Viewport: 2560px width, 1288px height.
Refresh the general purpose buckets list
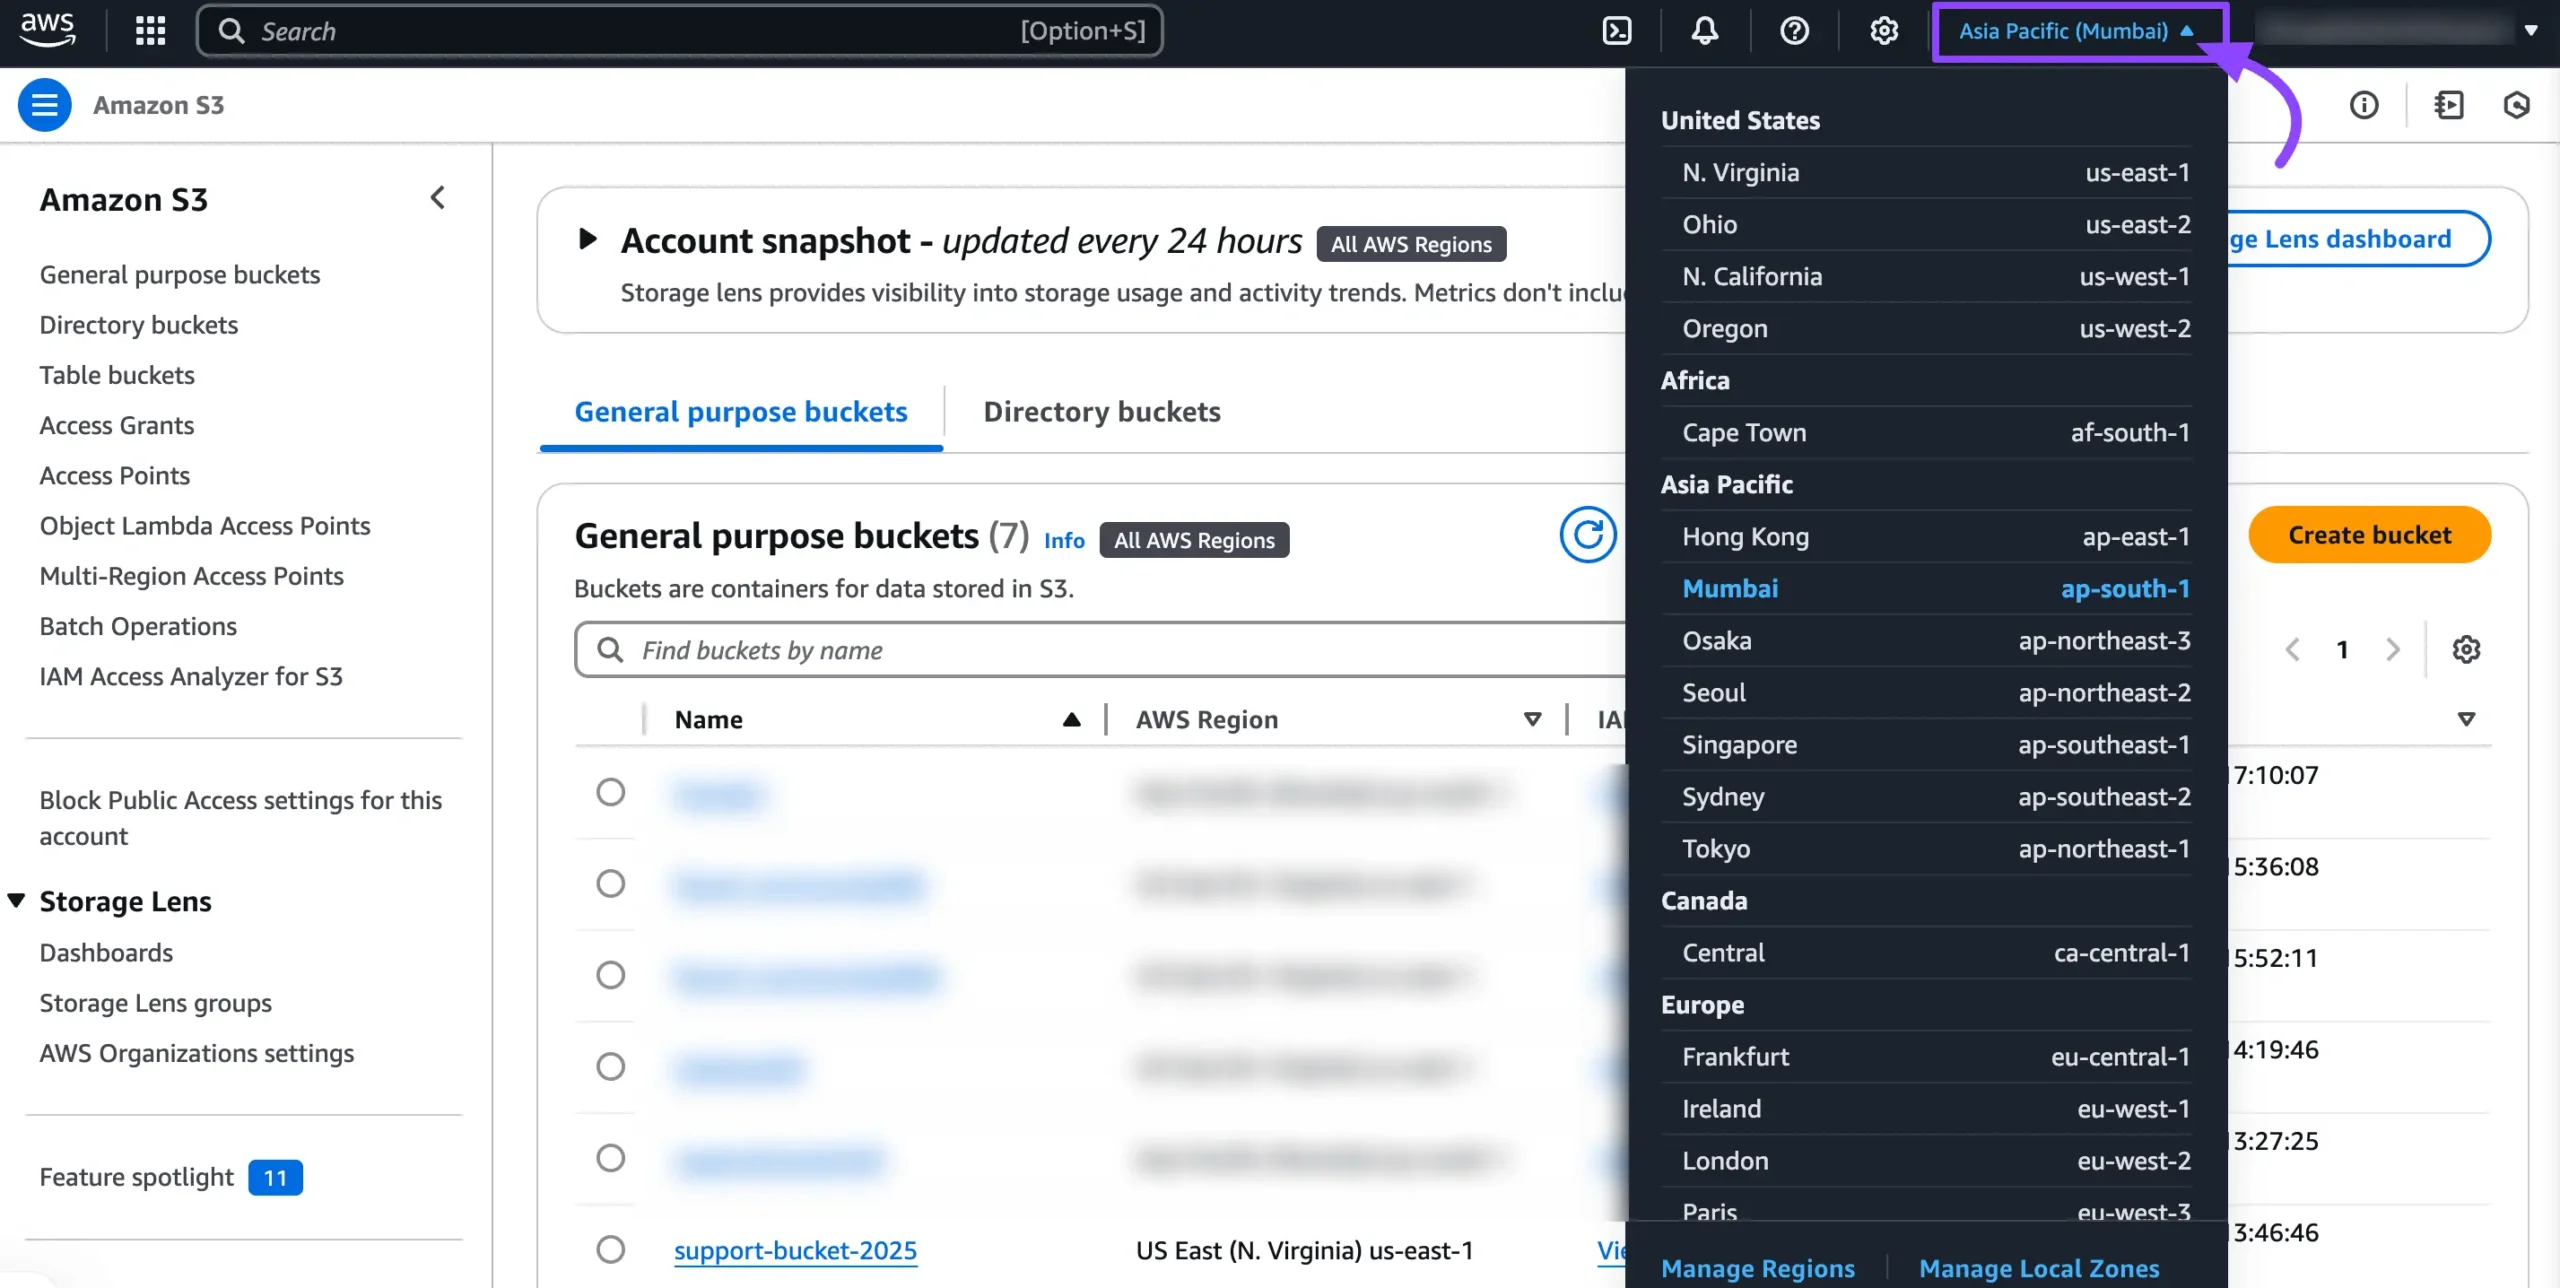point(1588,535)
